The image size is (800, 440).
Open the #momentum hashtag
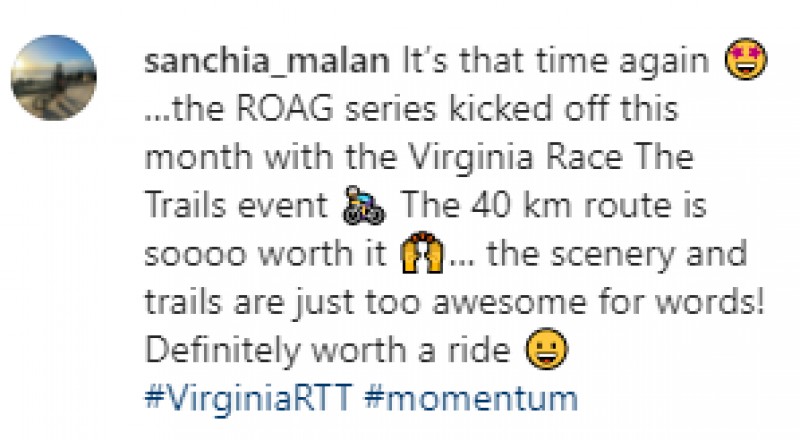tap(471, 398)
